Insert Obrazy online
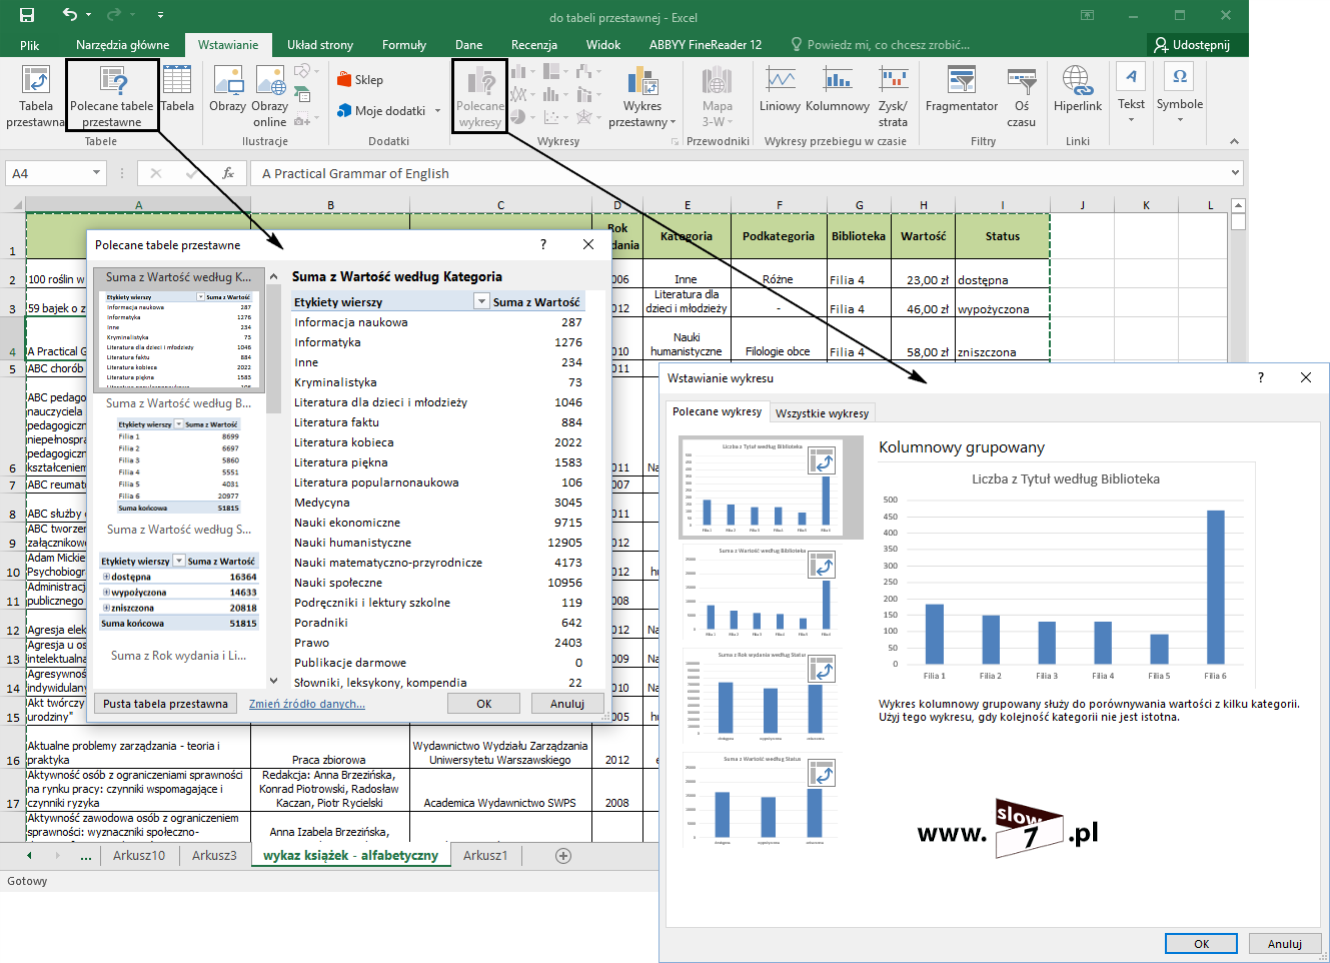This screenshot has width=1330, height=963. 269,96
